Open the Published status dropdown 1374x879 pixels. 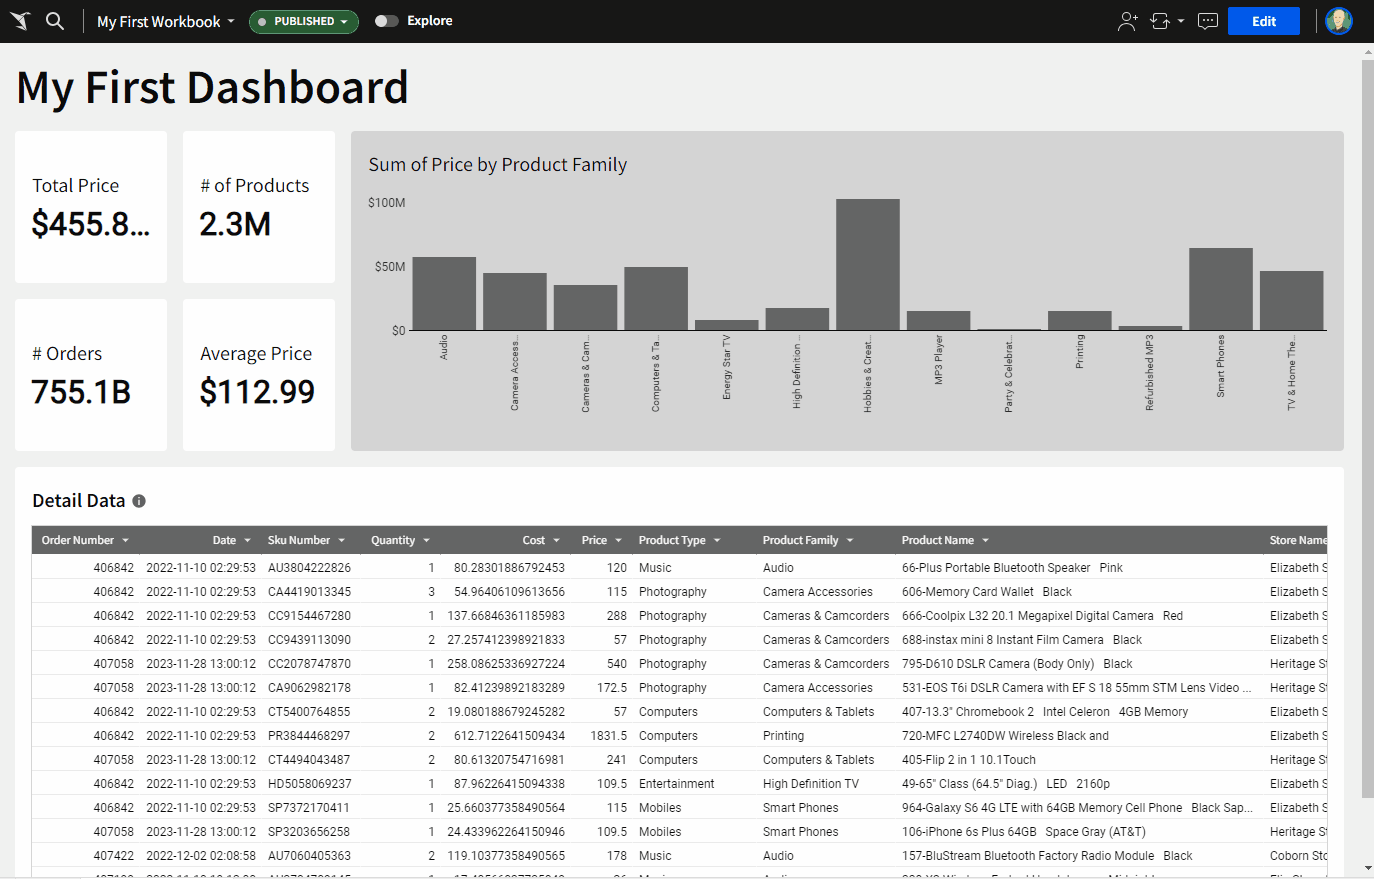(x=304, y=21)
